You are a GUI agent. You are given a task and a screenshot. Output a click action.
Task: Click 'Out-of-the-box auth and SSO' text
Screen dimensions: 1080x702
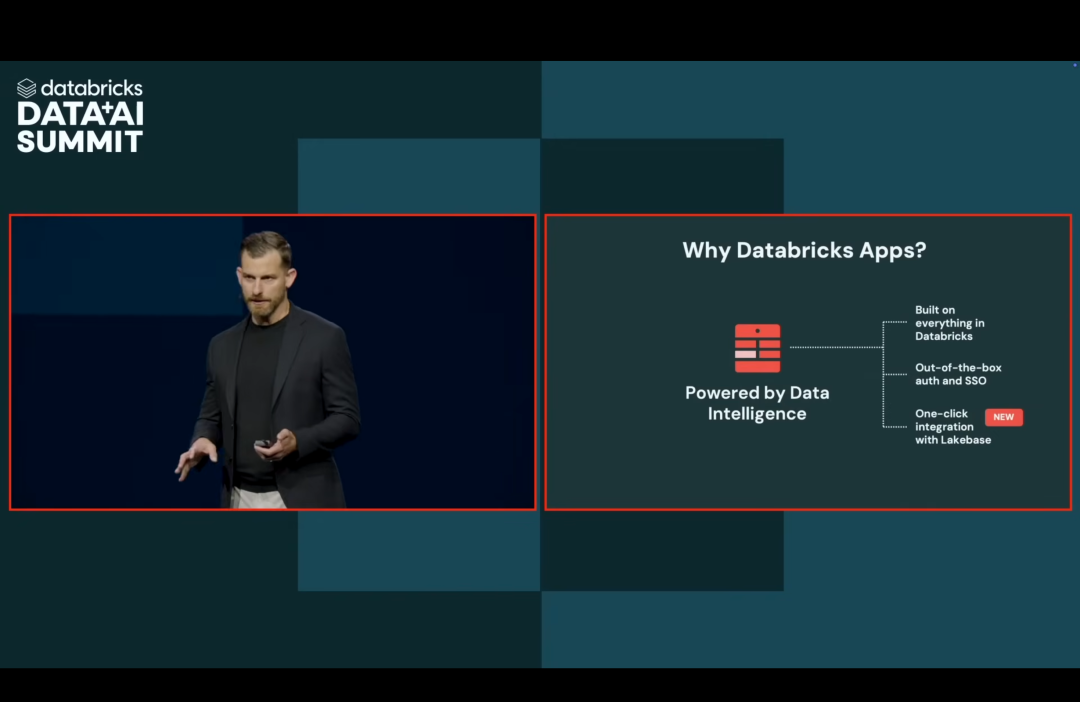pyautogui.click(x=958, y=374)
